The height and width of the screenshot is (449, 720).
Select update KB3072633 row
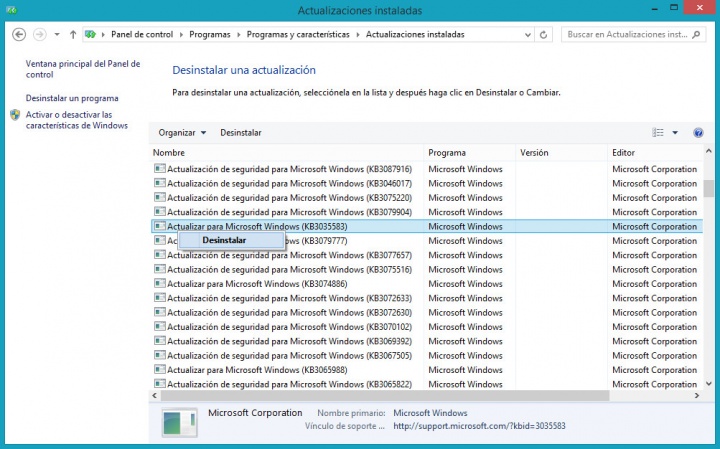[x=427, y=298]
